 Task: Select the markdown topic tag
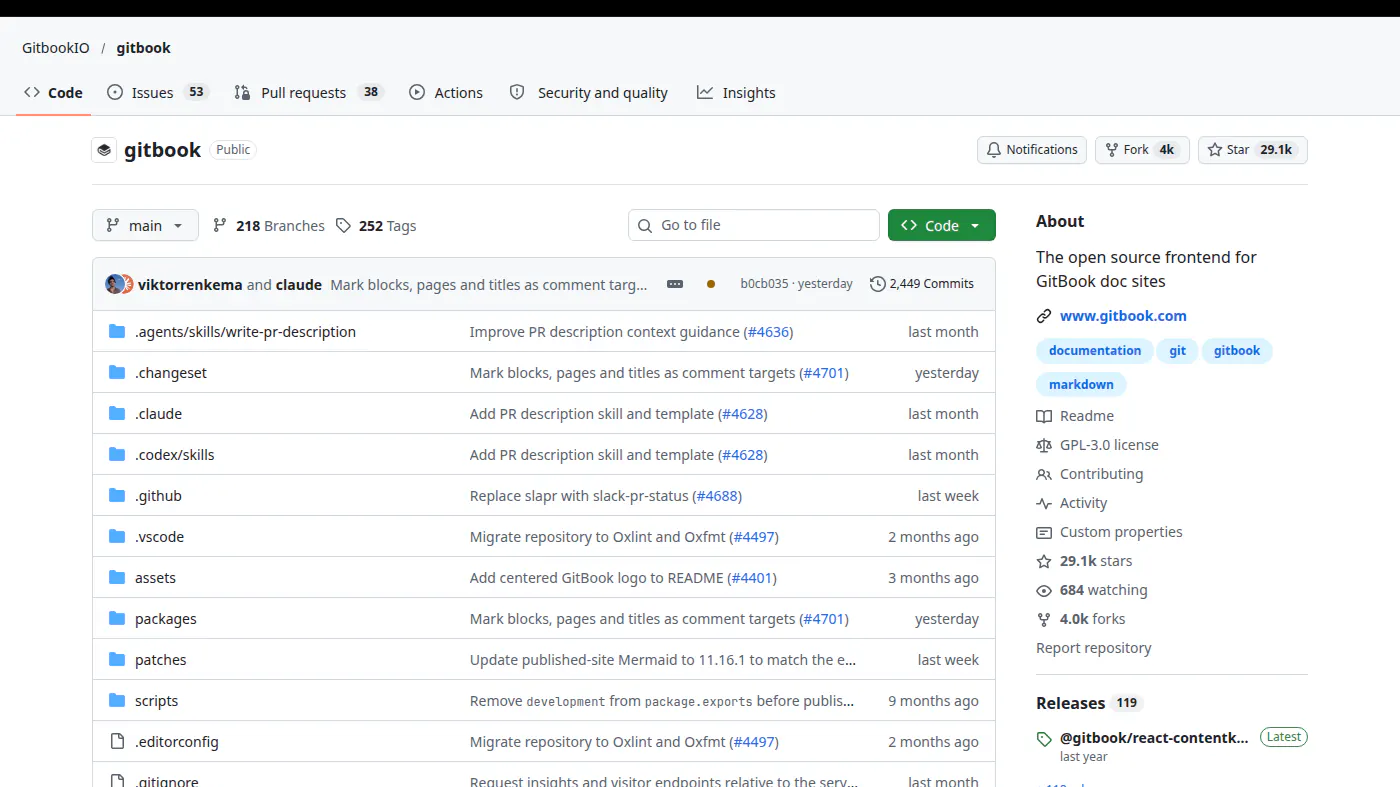pyautogui.click(x=1081, y=385)
